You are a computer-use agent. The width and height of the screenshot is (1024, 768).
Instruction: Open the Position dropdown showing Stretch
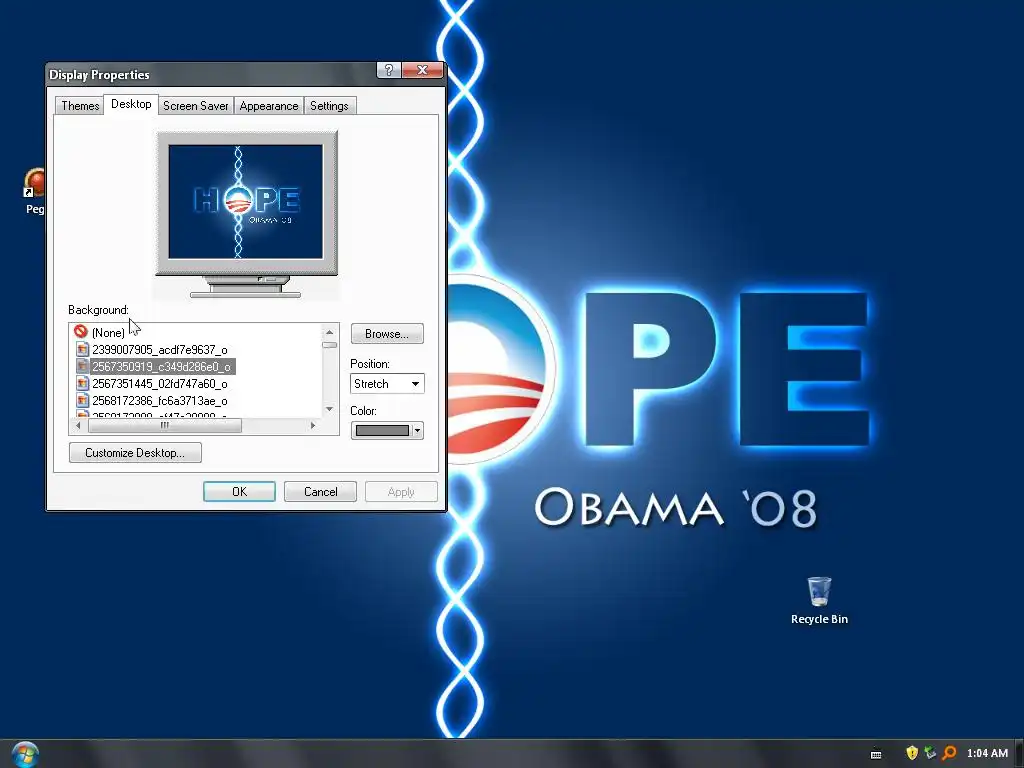click(x=387, y=384)
